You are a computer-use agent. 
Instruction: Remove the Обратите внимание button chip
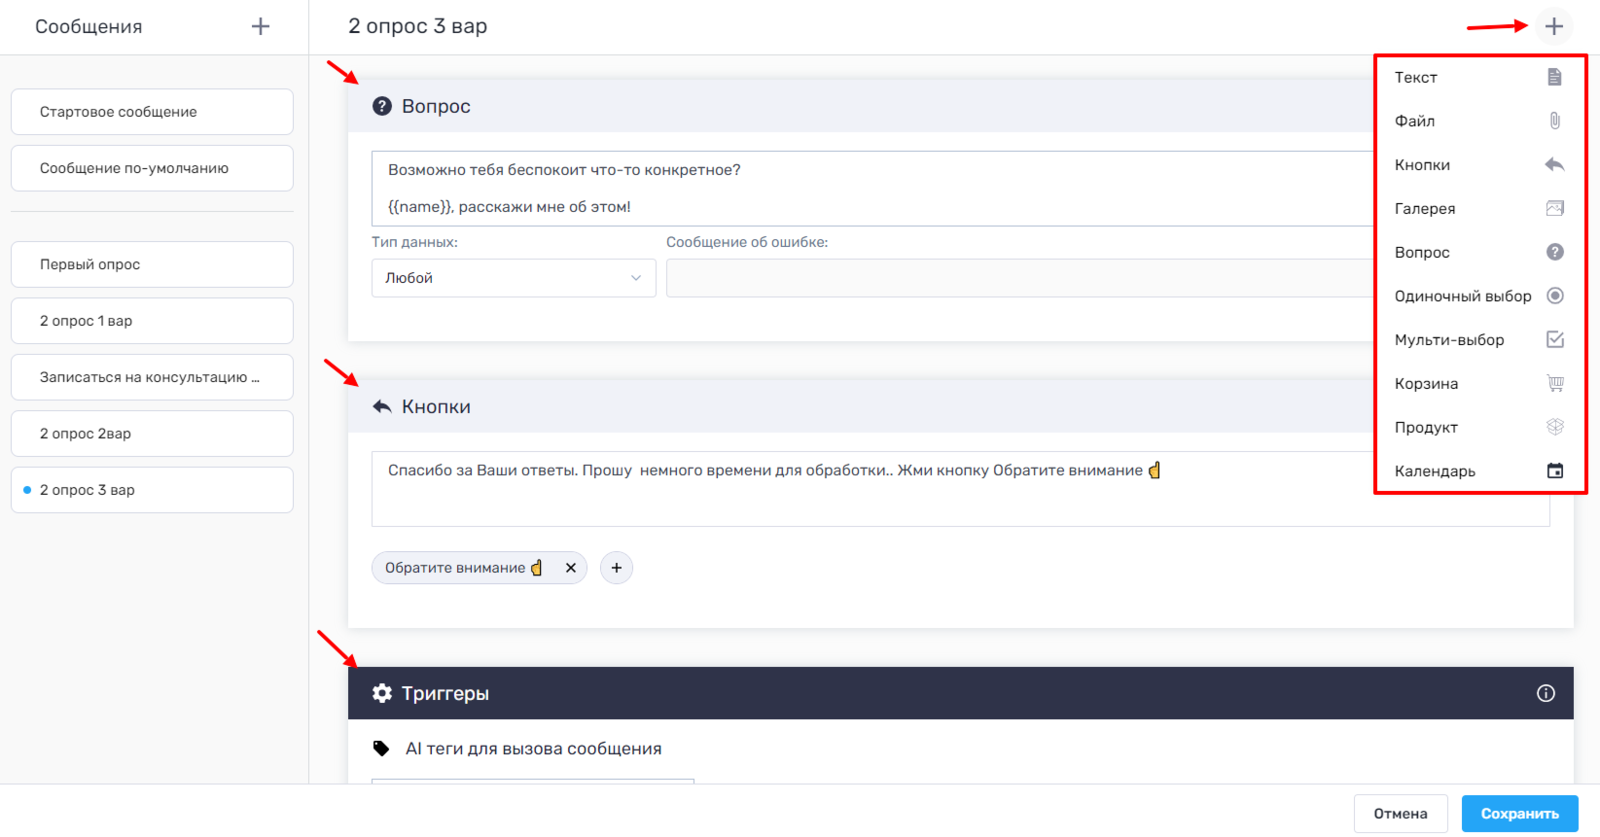571,568
